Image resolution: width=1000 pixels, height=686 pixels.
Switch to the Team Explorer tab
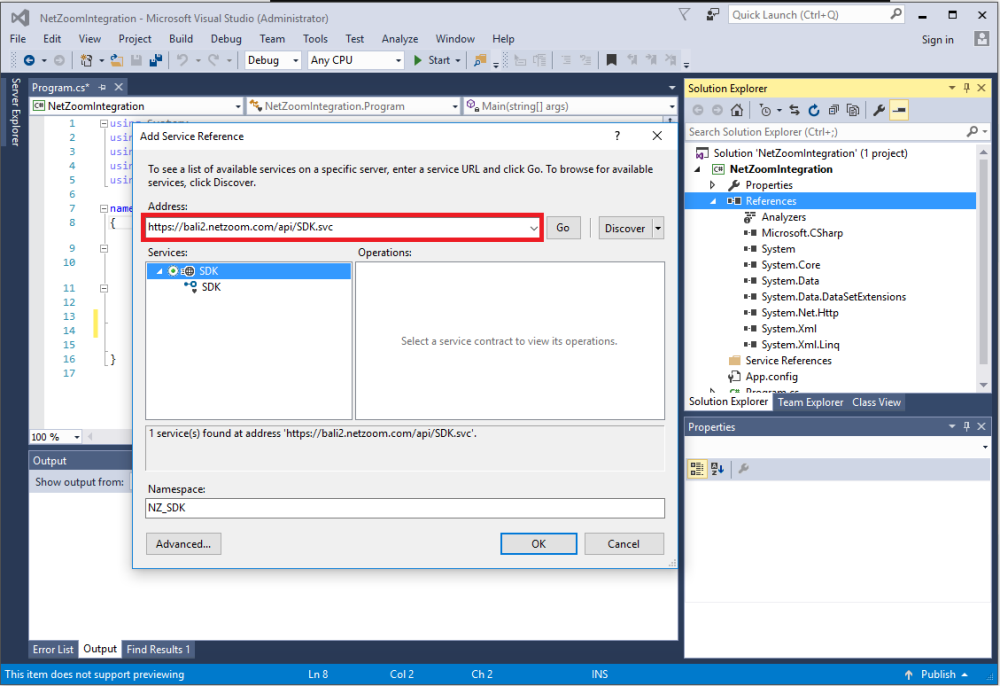(x=810, y=402)
